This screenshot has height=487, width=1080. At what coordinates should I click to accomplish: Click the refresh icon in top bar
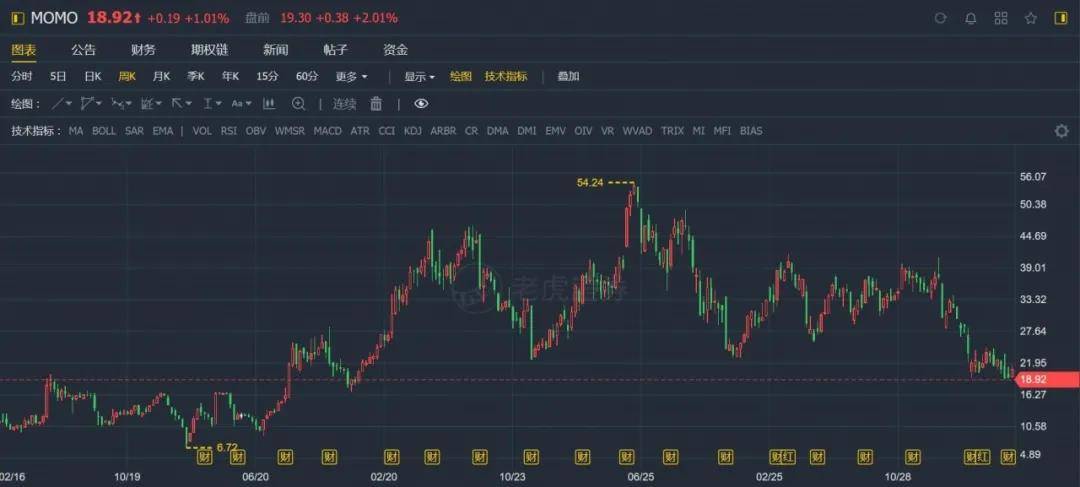tap(941, 19)
